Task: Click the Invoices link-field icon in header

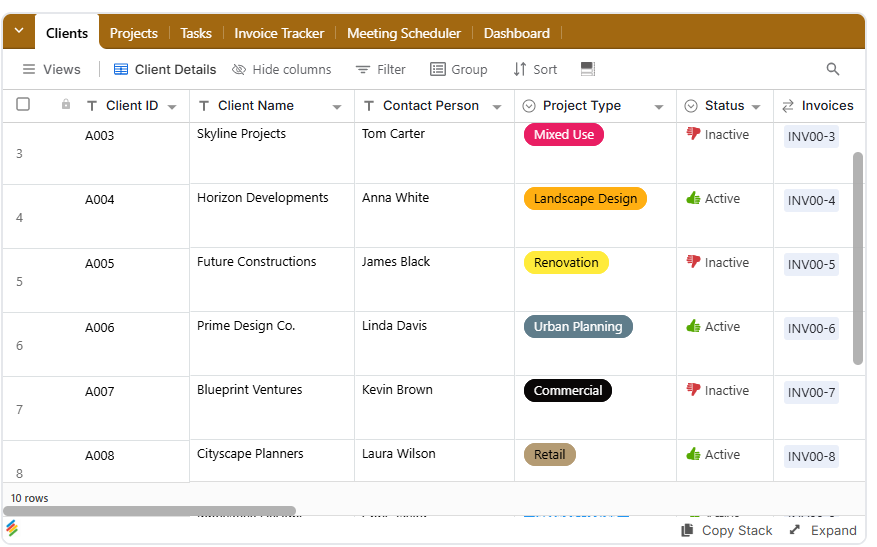Action: [x=788, y=106]
